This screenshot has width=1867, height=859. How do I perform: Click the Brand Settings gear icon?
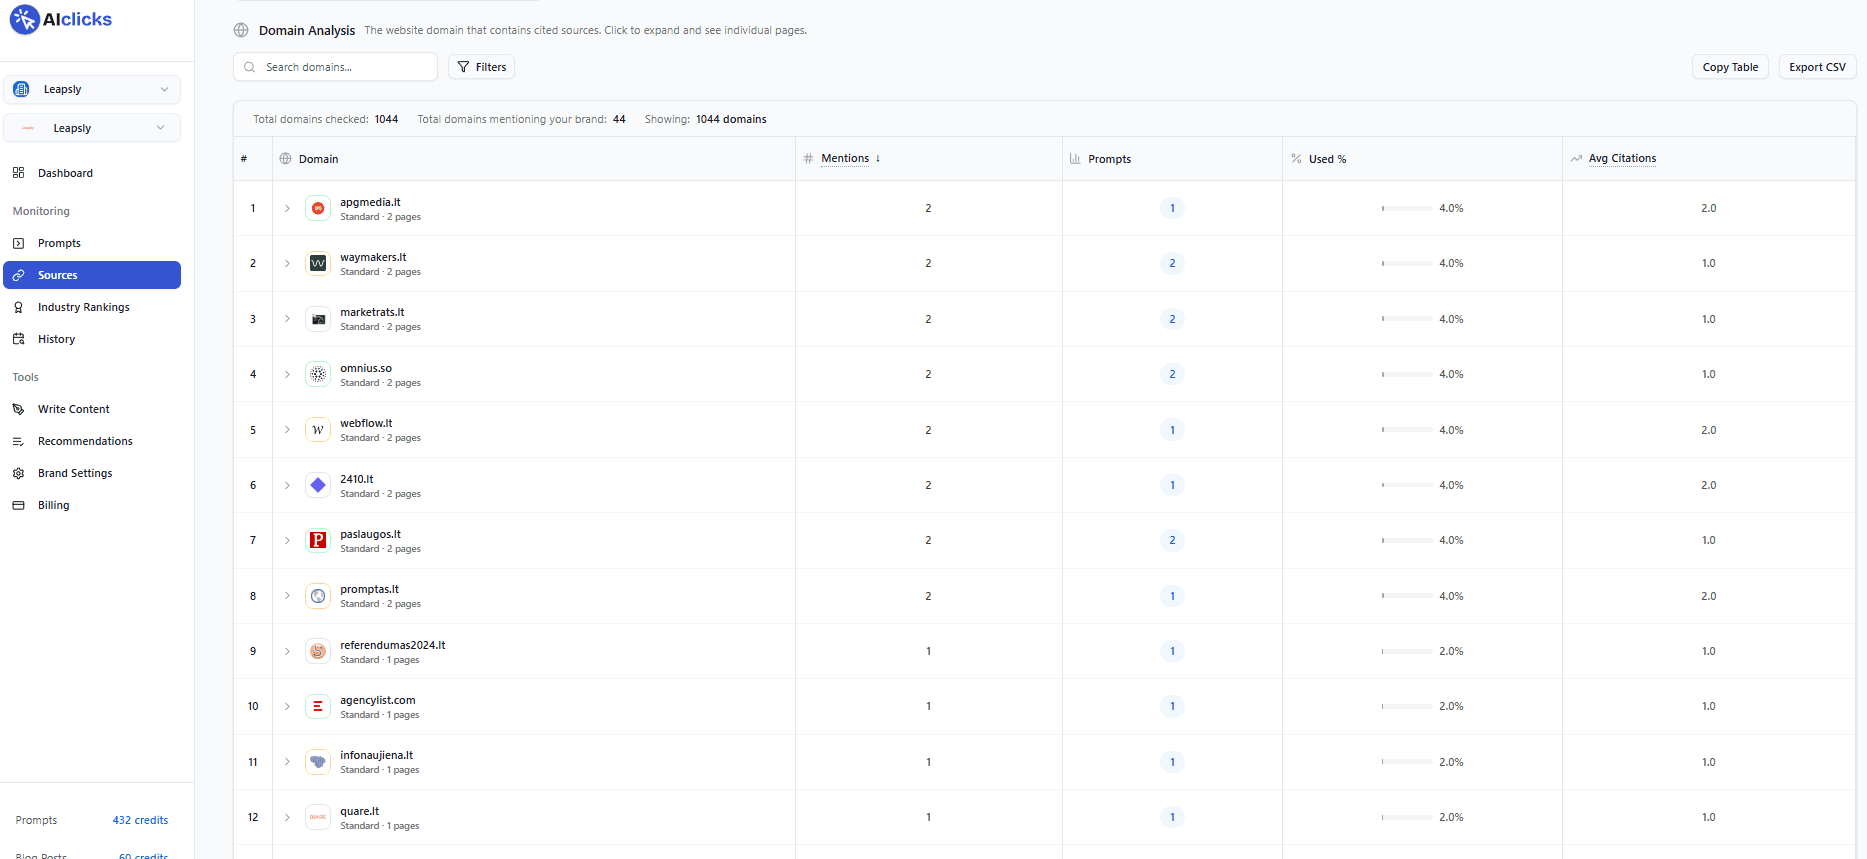click(x=18, y=473)
